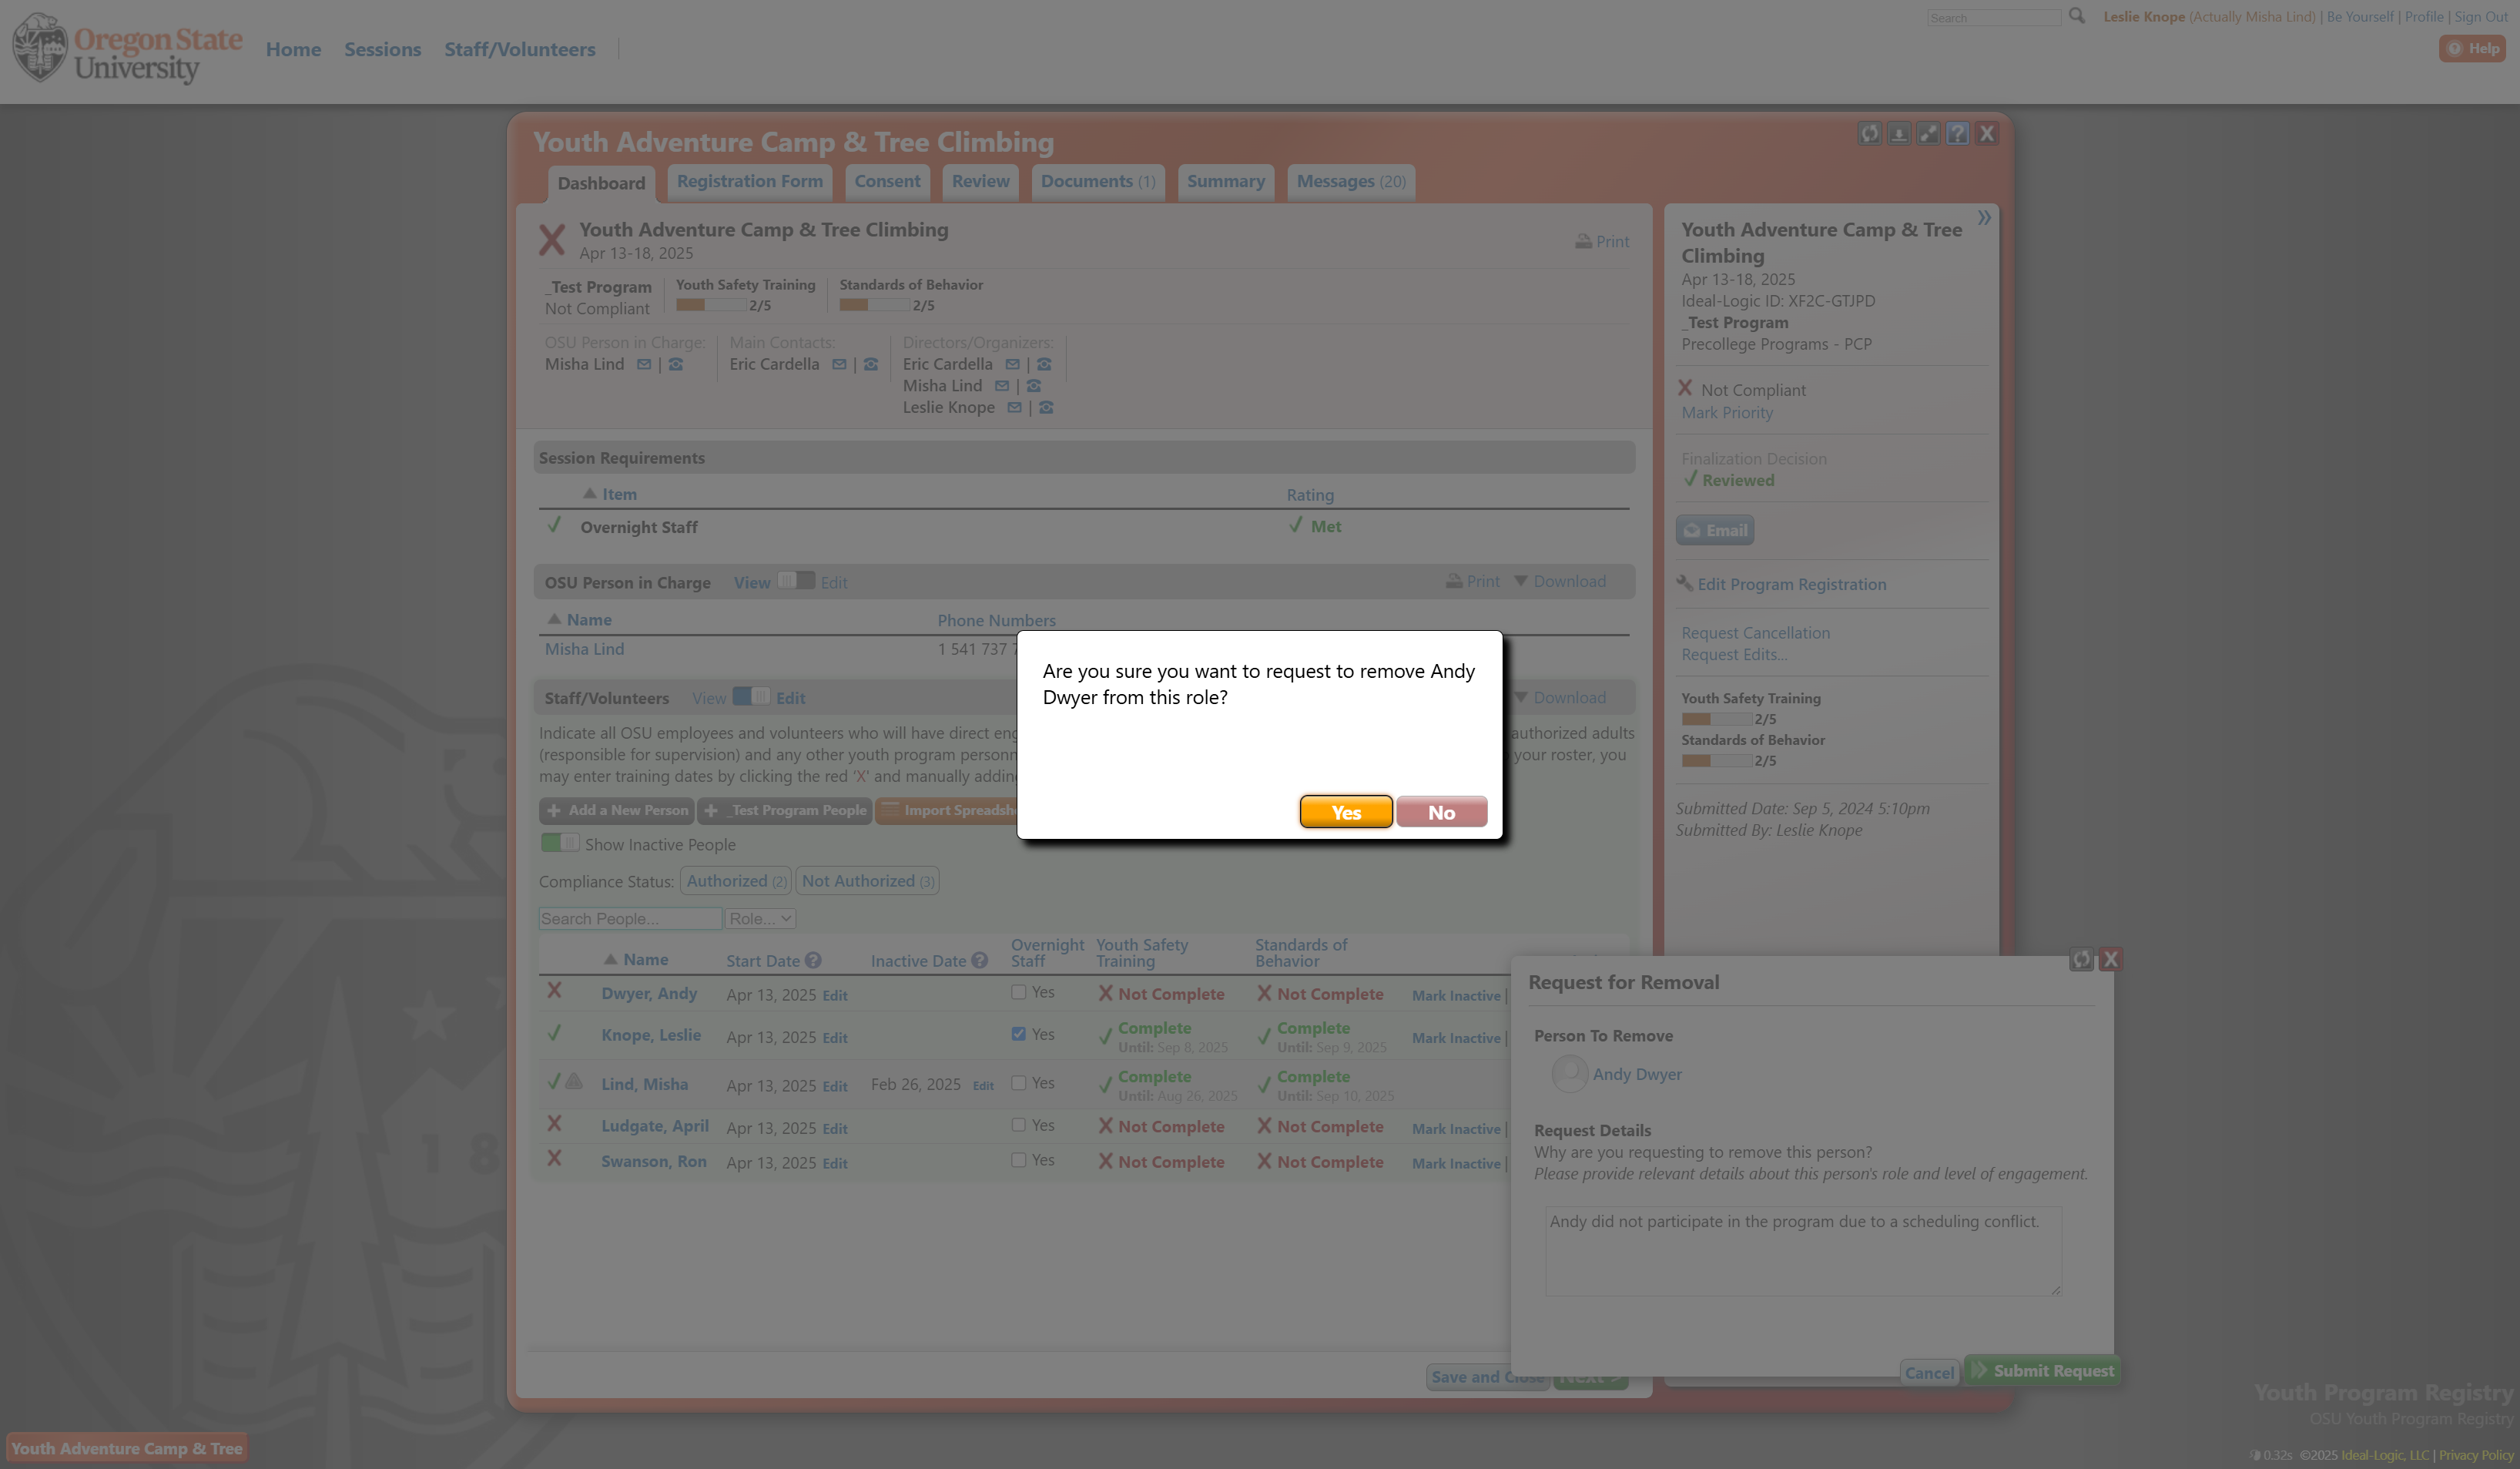
Task: Sort Session Requirements by Item arrow
Action: [590, 494]
